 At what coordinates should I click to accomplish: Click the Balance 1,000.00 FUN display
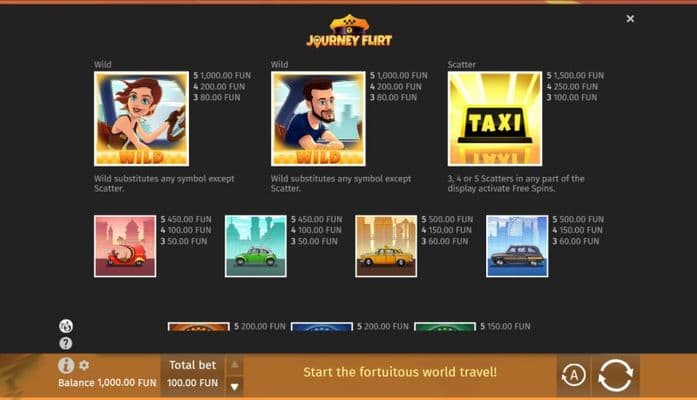click(107, 383)
